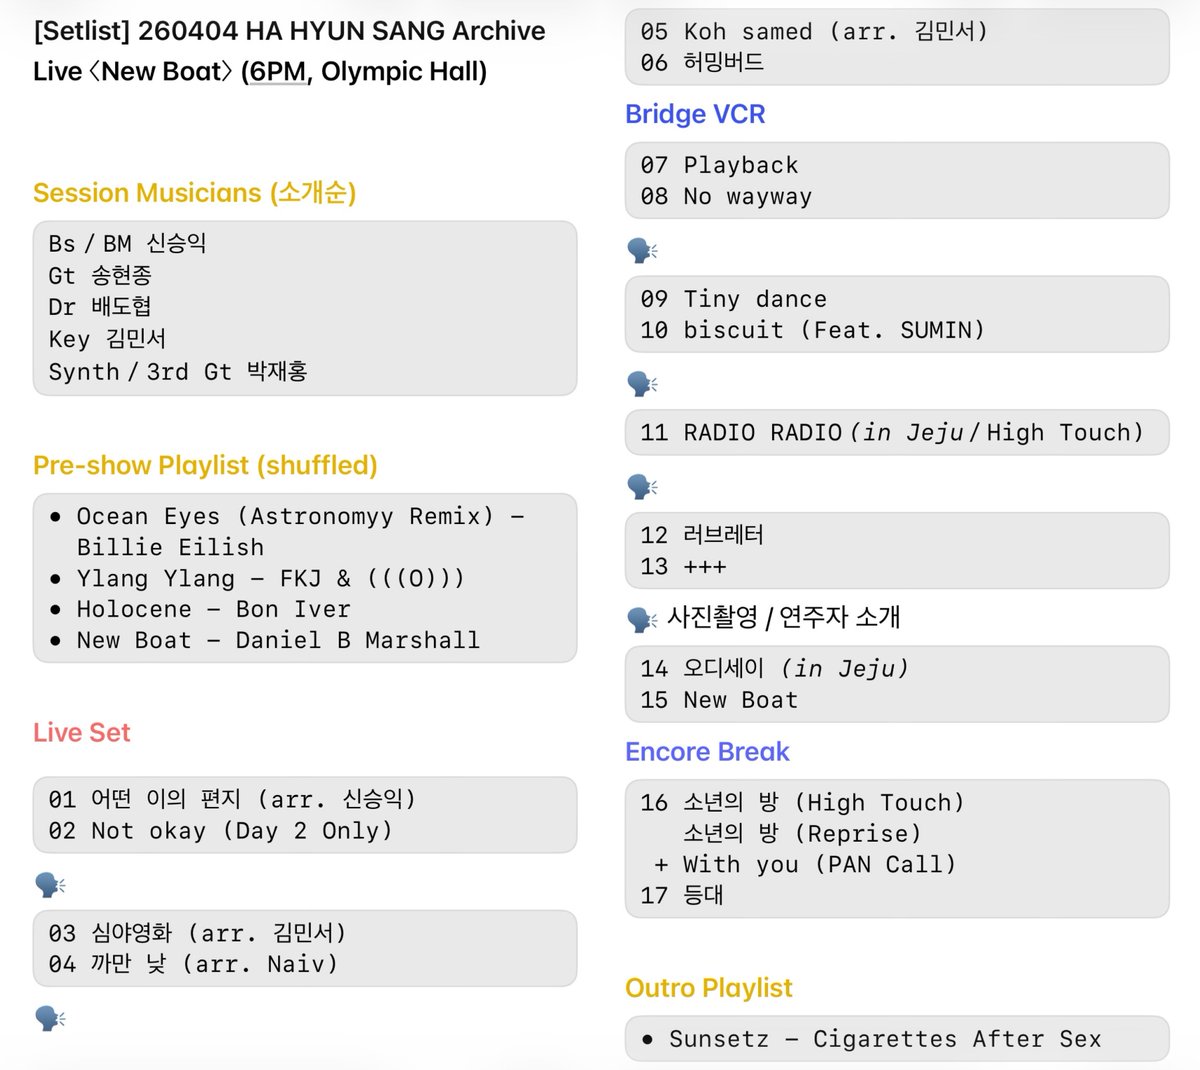
Task: Click the speaking-head emoji beside 사진촬영 / 연주자 소개
Action: tap(642, 619)
